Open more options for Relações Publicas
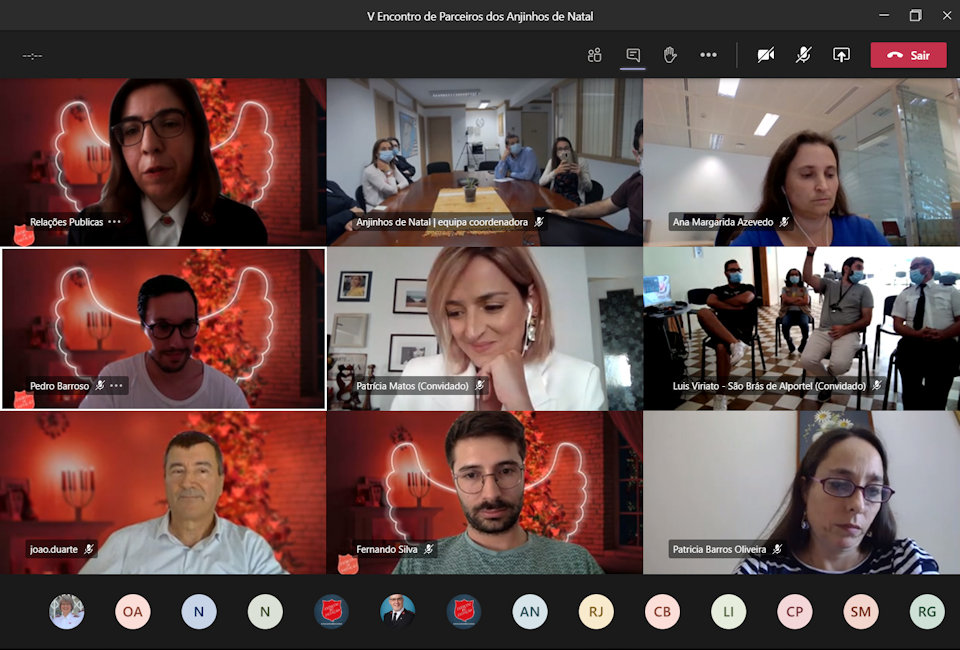 (x=115, y=222)
